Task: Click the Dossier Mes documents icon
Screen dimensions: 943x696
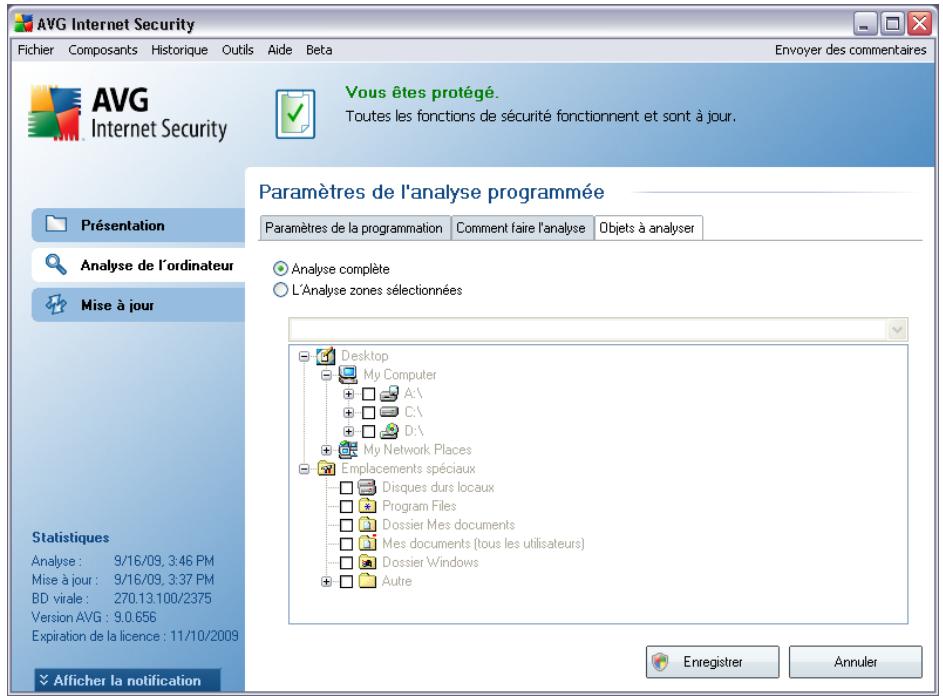Action: (367, 524)
